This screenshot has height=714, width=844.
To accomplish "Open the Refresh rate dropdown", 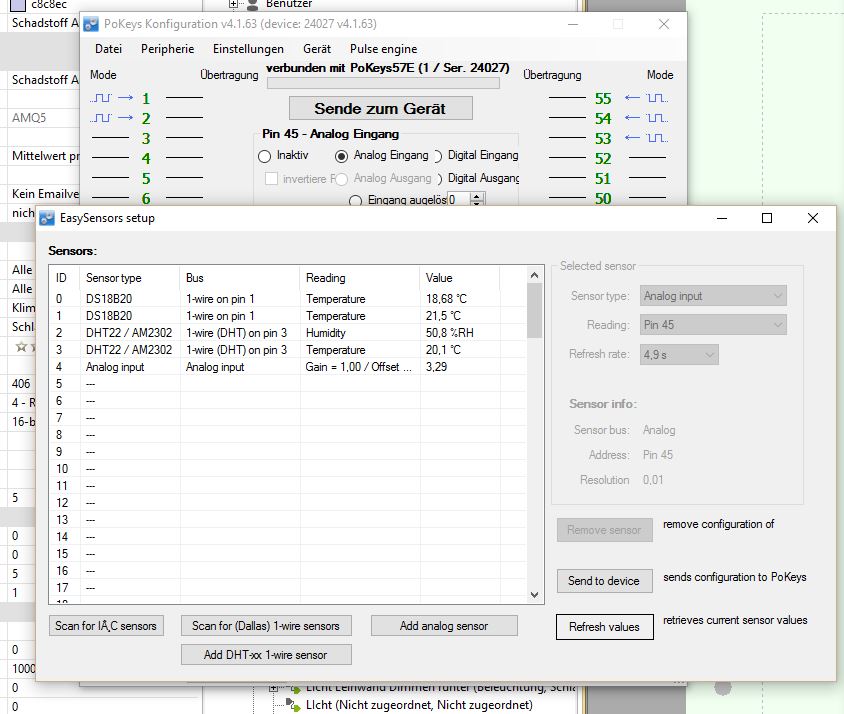I will 679,354.
